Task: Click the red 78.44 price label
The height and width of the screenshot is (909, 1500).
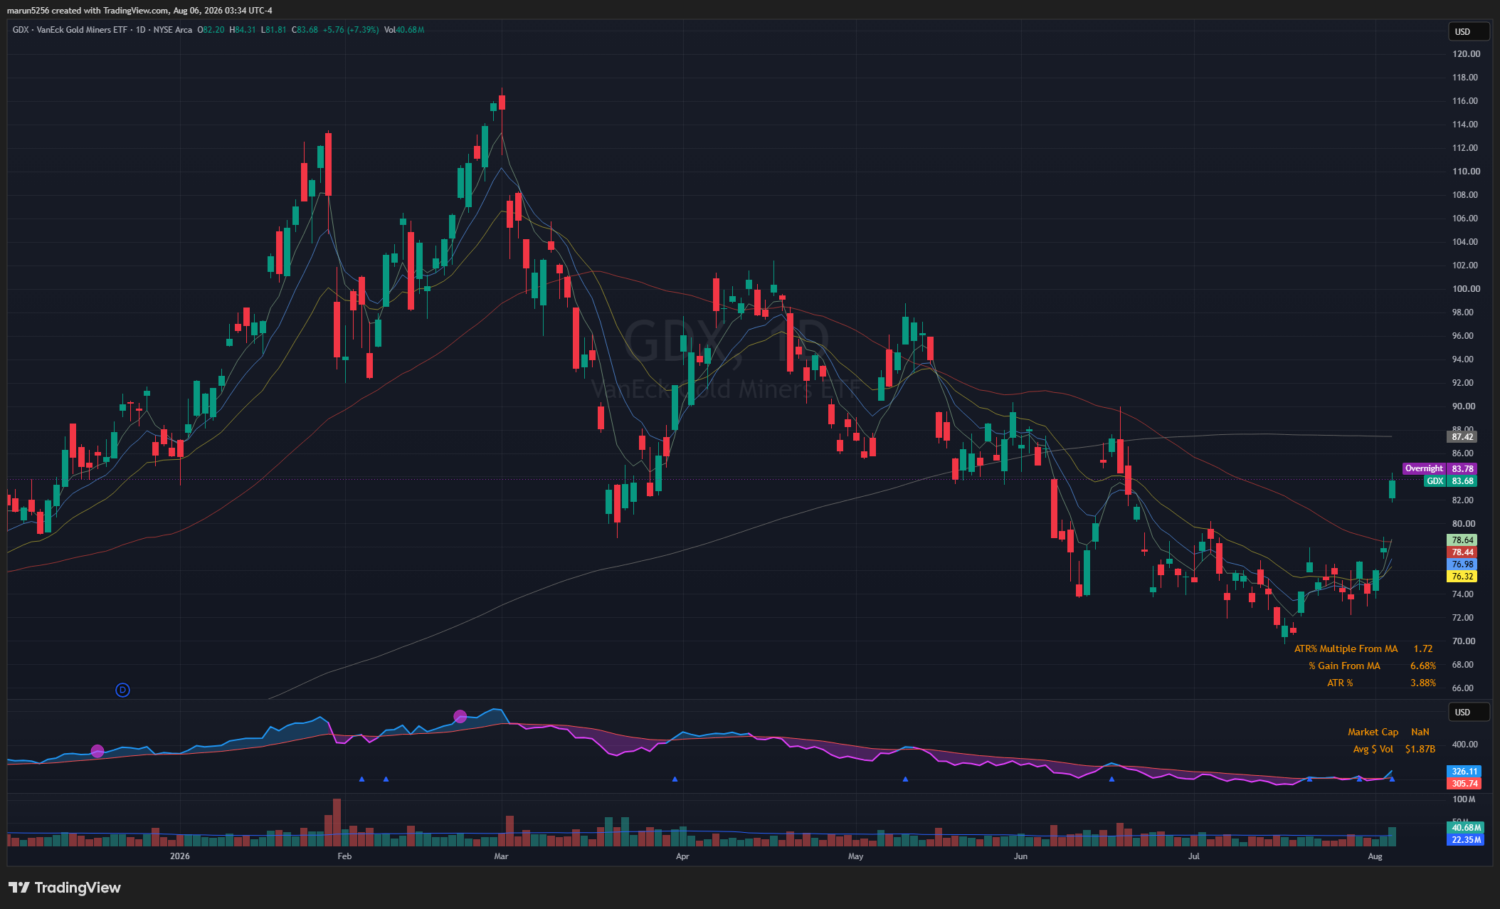Action: [x=1462, y=552]
